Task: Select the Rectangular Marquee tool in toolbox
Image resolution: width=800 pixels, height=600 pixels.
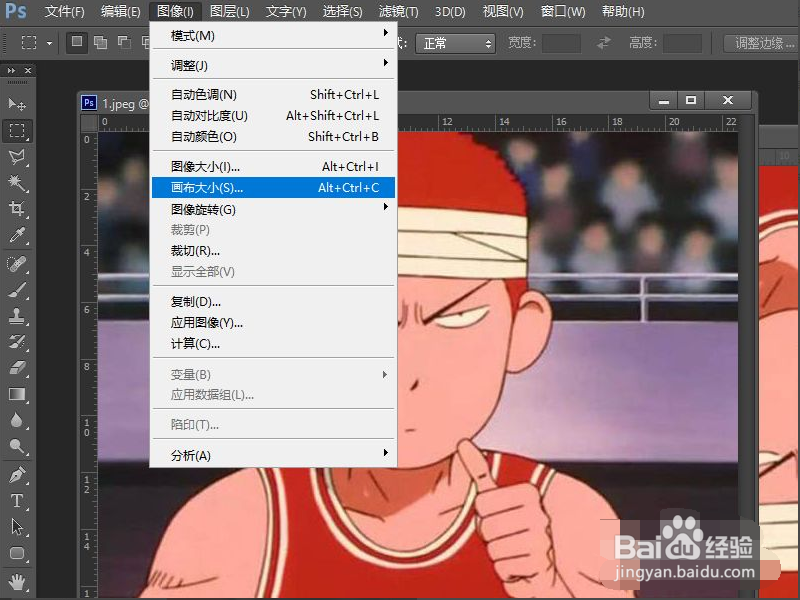Action: click(x=17, y=131)
